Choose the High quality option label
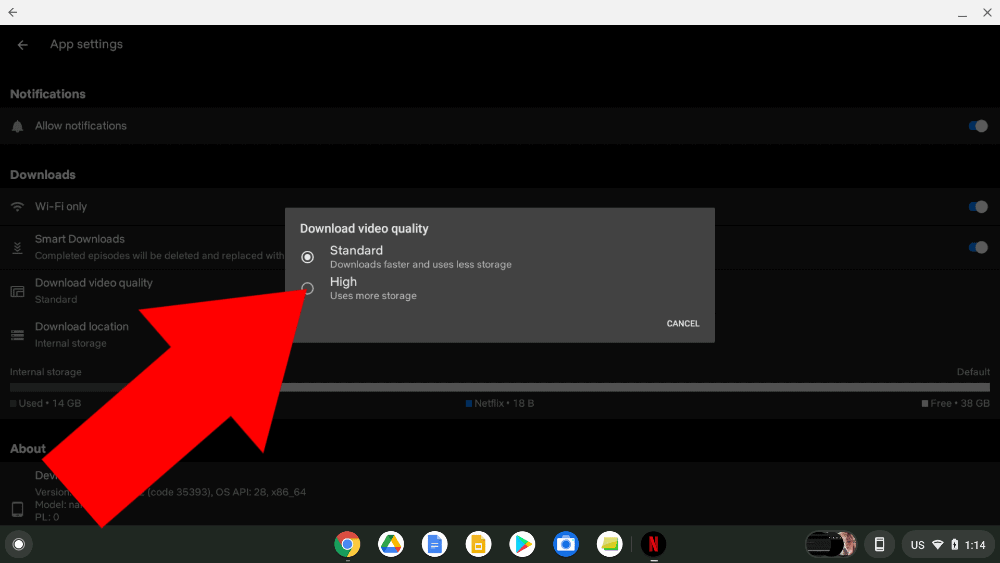Image resolution: width=1000 pixels, height=563 pixels. (343, 282)
